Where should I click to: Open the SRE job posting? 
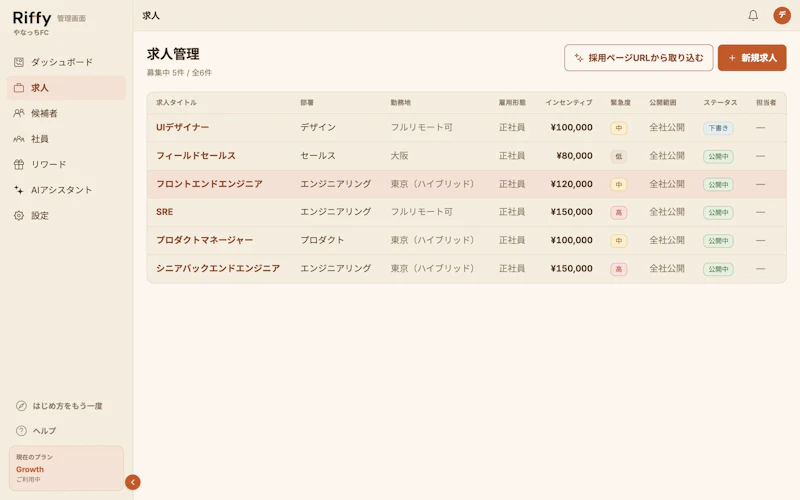[x=164, y=212]
